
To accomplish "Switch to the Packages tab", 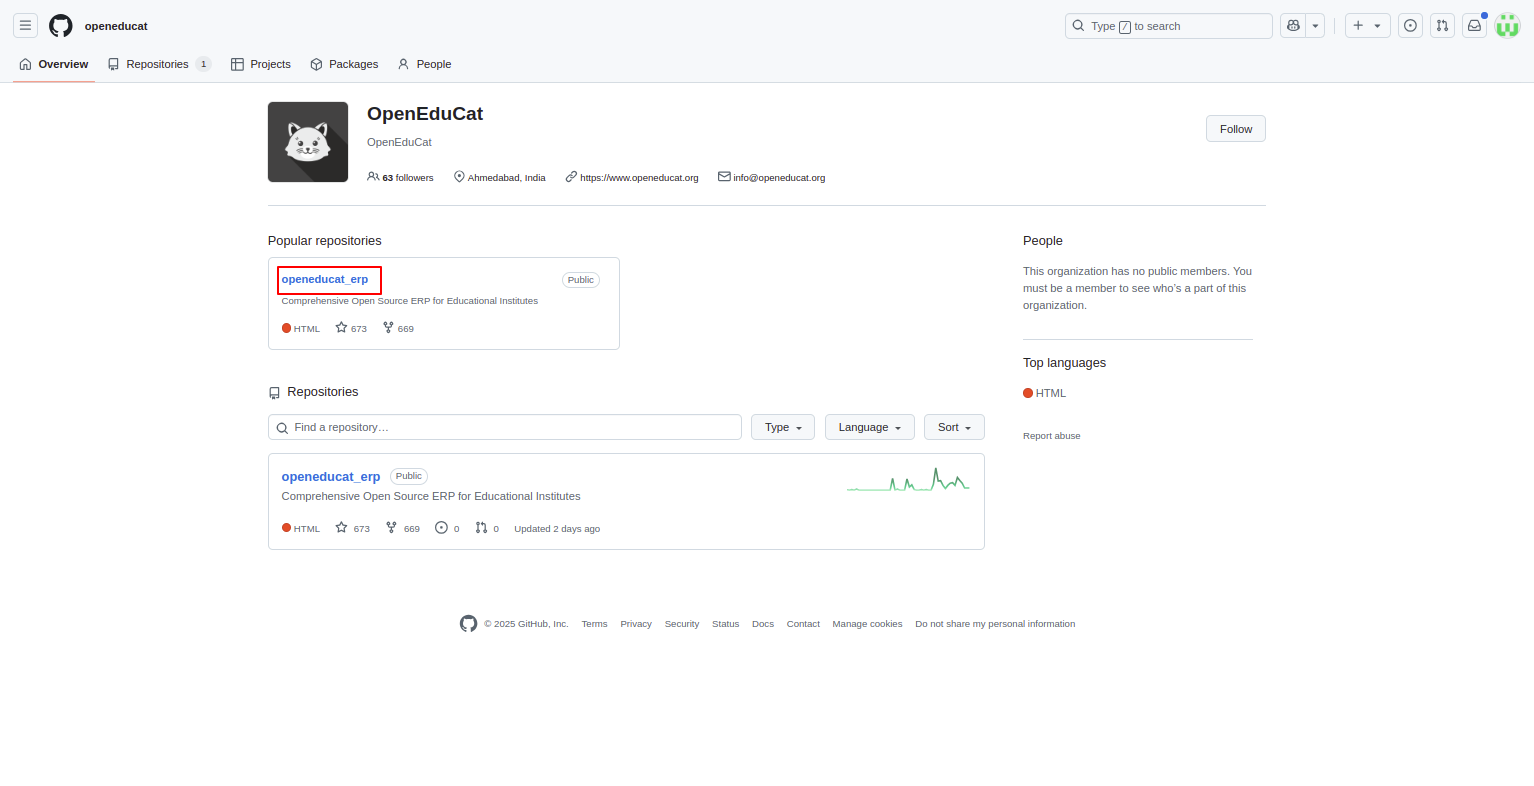I will pyautogui.click(x=344, y=64).
